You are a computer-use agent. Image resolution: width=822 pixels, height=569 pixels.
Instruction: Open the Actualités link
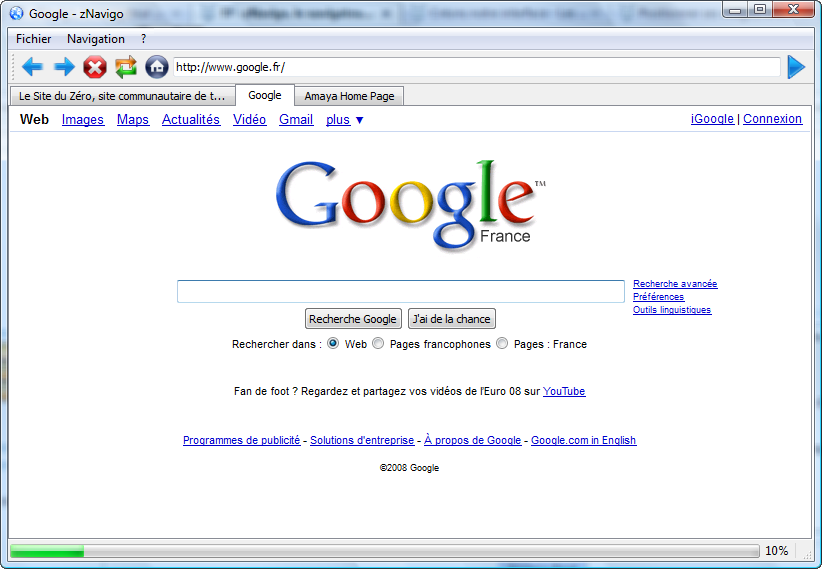(191, 120)
